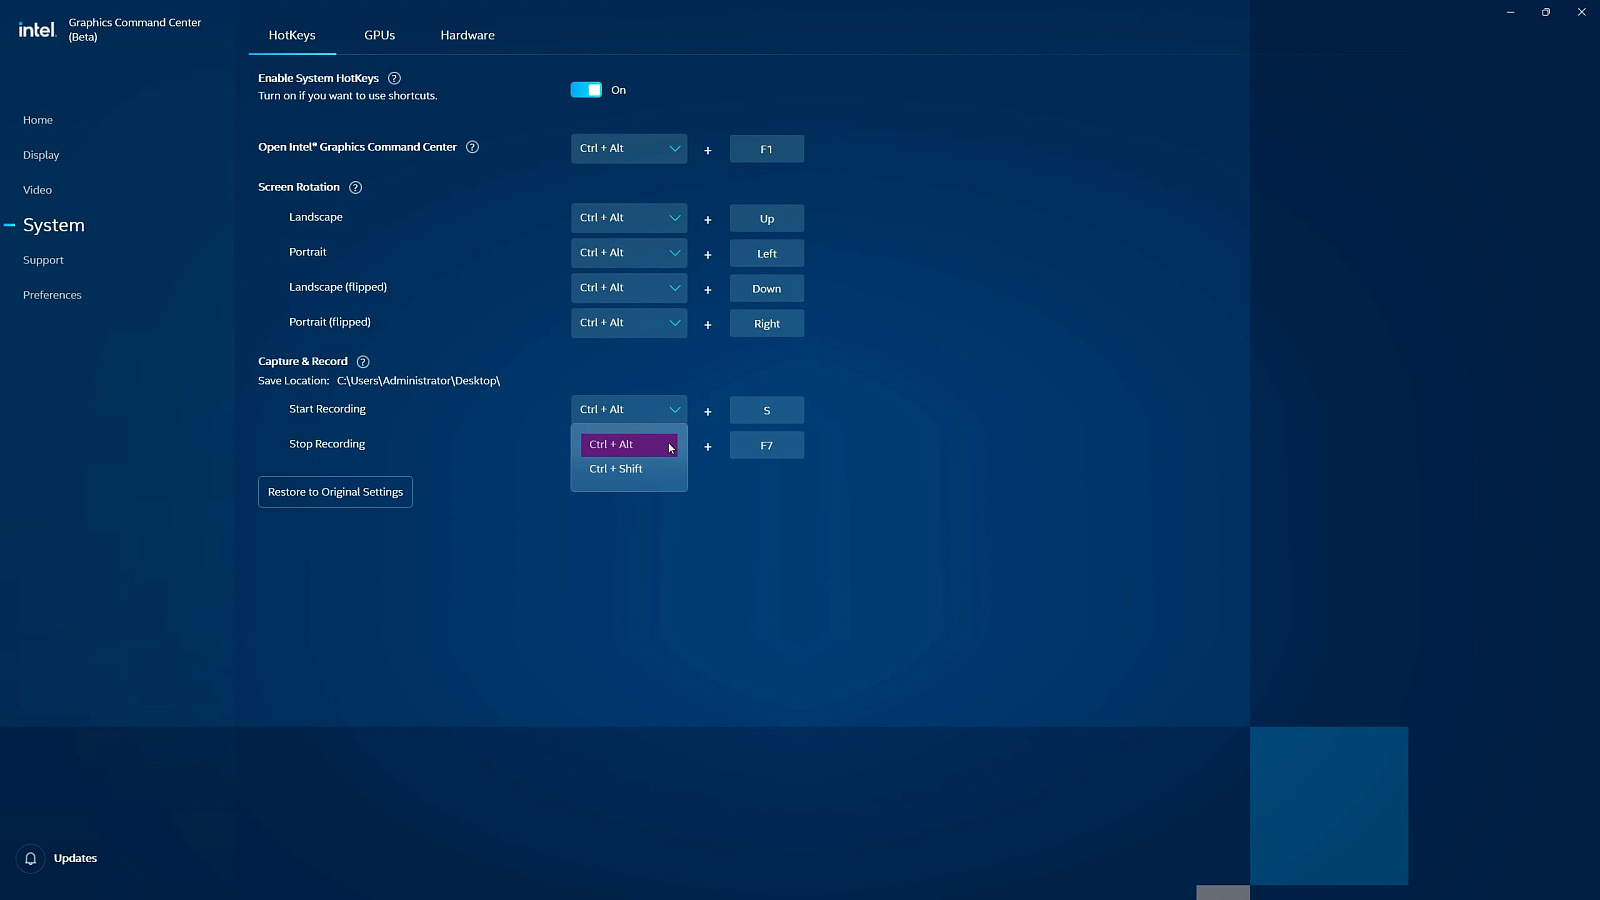Open modifier dropdown for Open Command Center
Viewport: 1600px width, 900px height.
[x=629, y=149]
